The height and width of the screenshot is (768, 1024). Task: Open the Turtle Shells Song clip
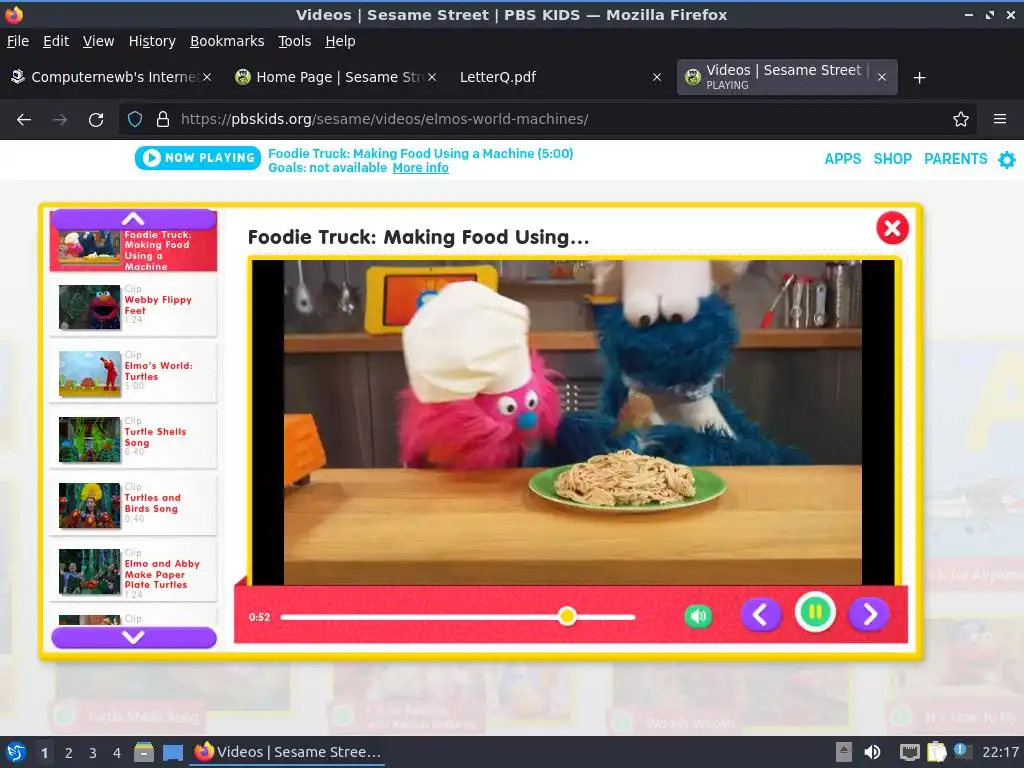pos(133,438)
